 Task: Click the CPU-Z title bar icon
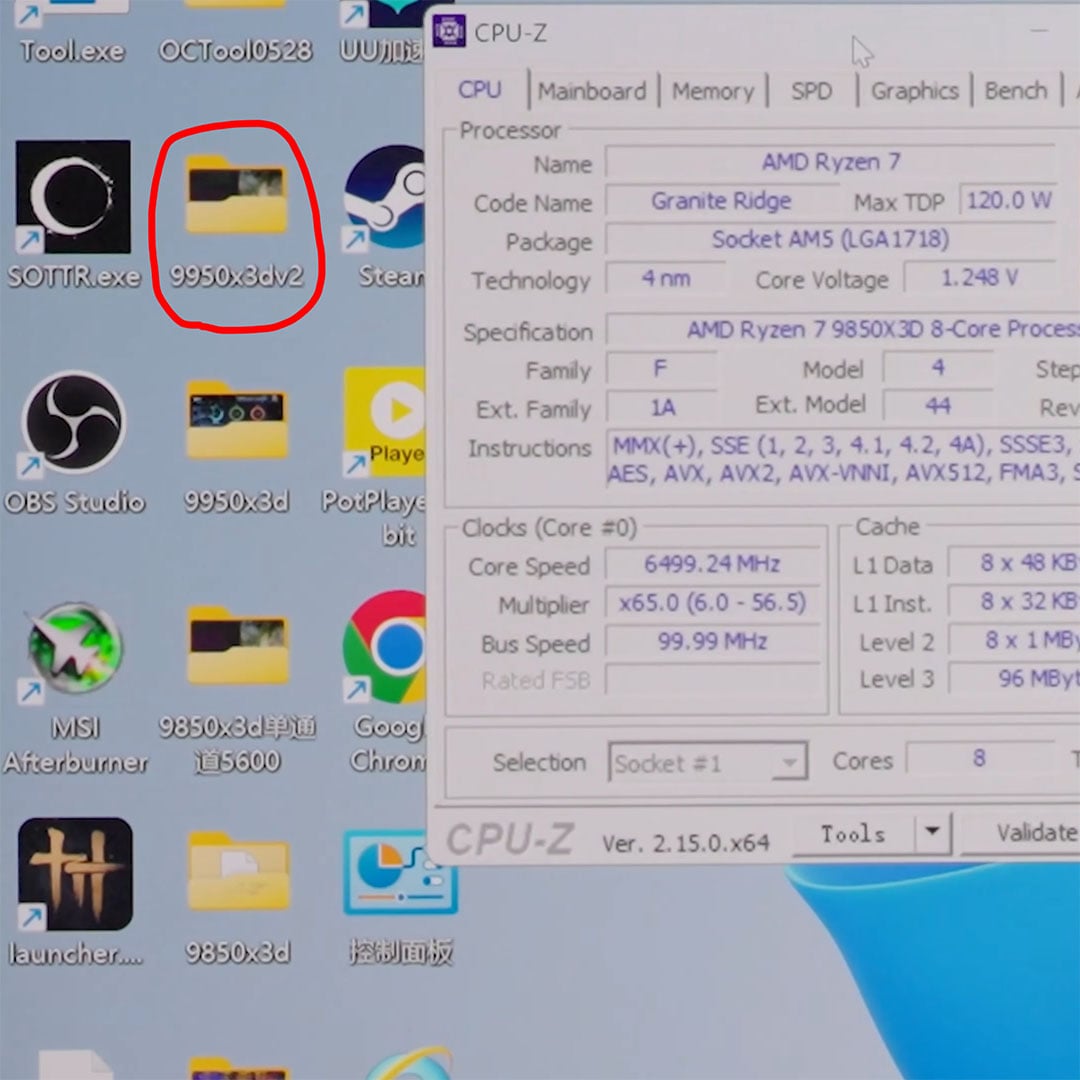tap(451, 31)
